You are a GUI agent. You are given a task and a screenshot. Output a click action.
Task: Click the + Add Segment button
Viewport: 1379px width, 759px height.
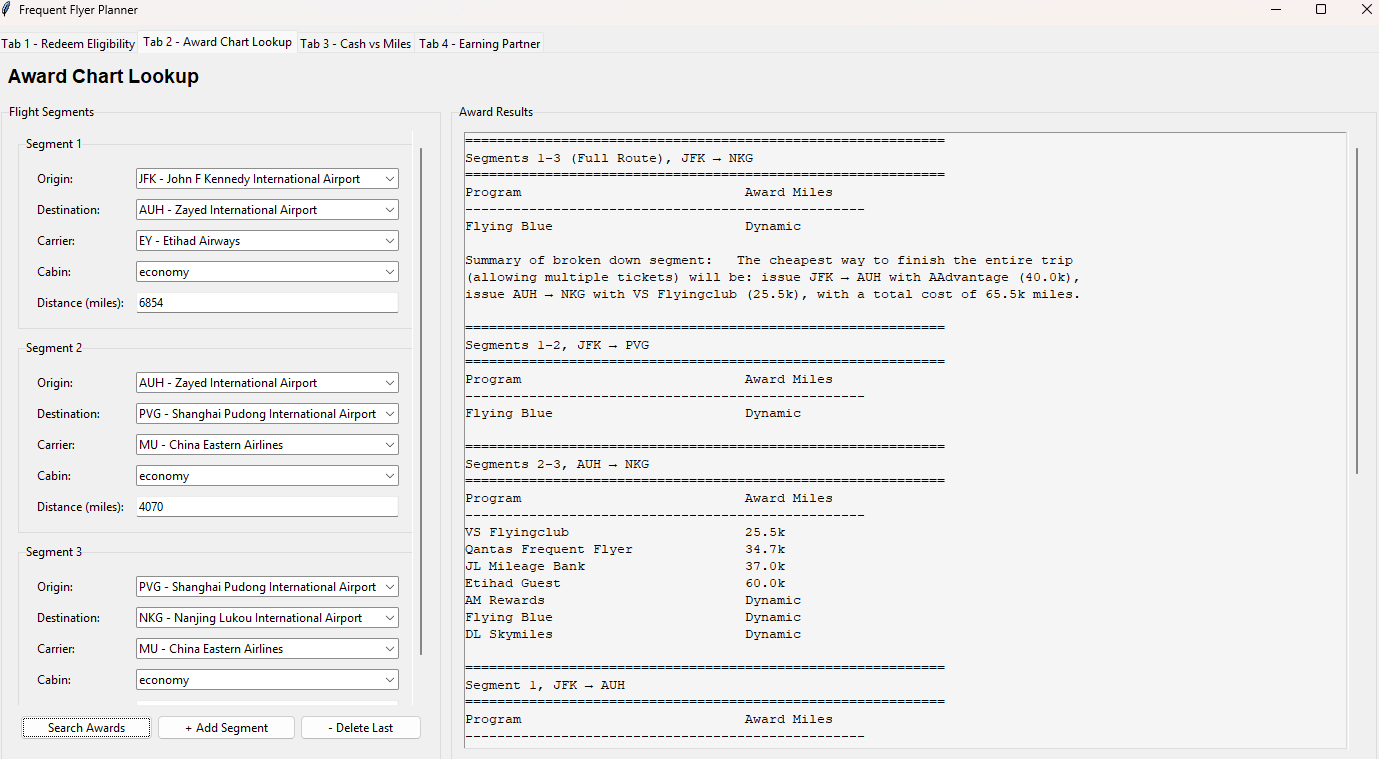pyautogui.click(x=226, y=728)
